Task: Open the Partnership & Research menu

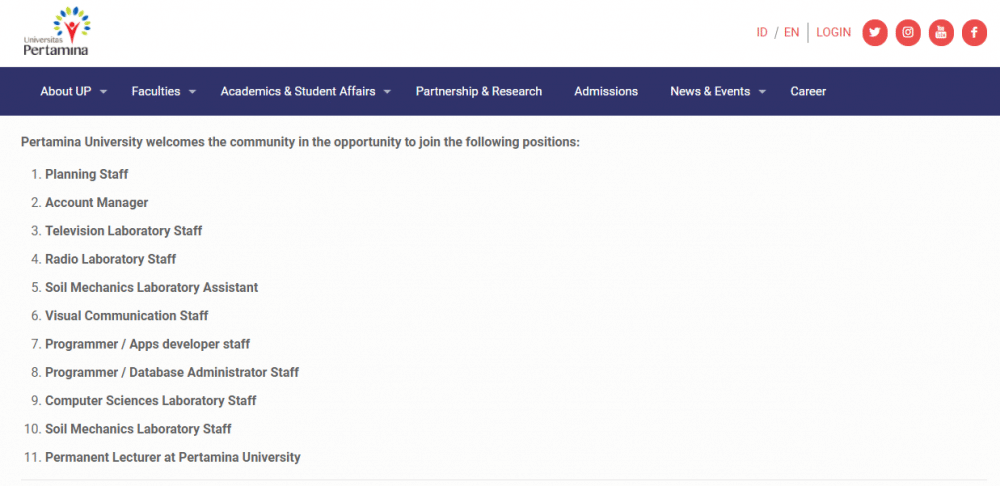Action: tap(479, 92)
